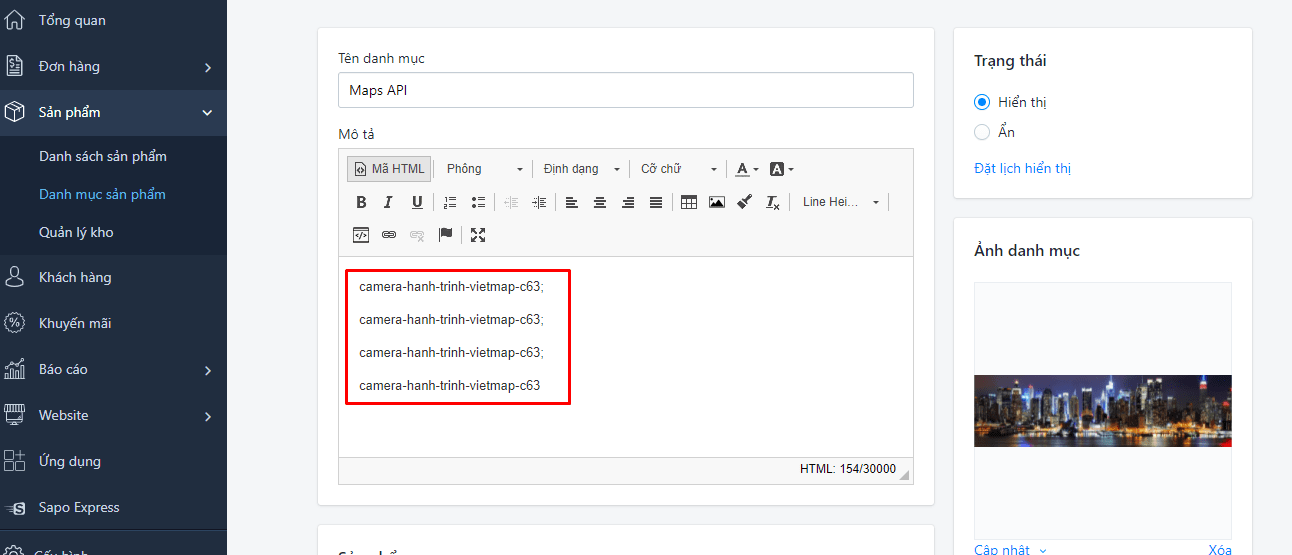The height and width of the screenshot is (555, 1292).
Task: Click the editor resize handle corner
Action: 905,475
